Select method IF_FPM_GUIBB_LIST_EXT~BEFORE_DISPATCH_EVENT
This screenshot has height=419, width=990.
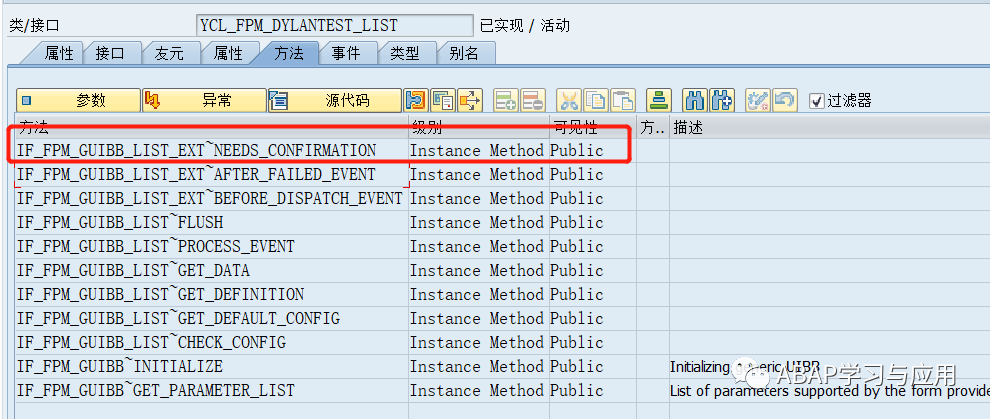(210, 199)
